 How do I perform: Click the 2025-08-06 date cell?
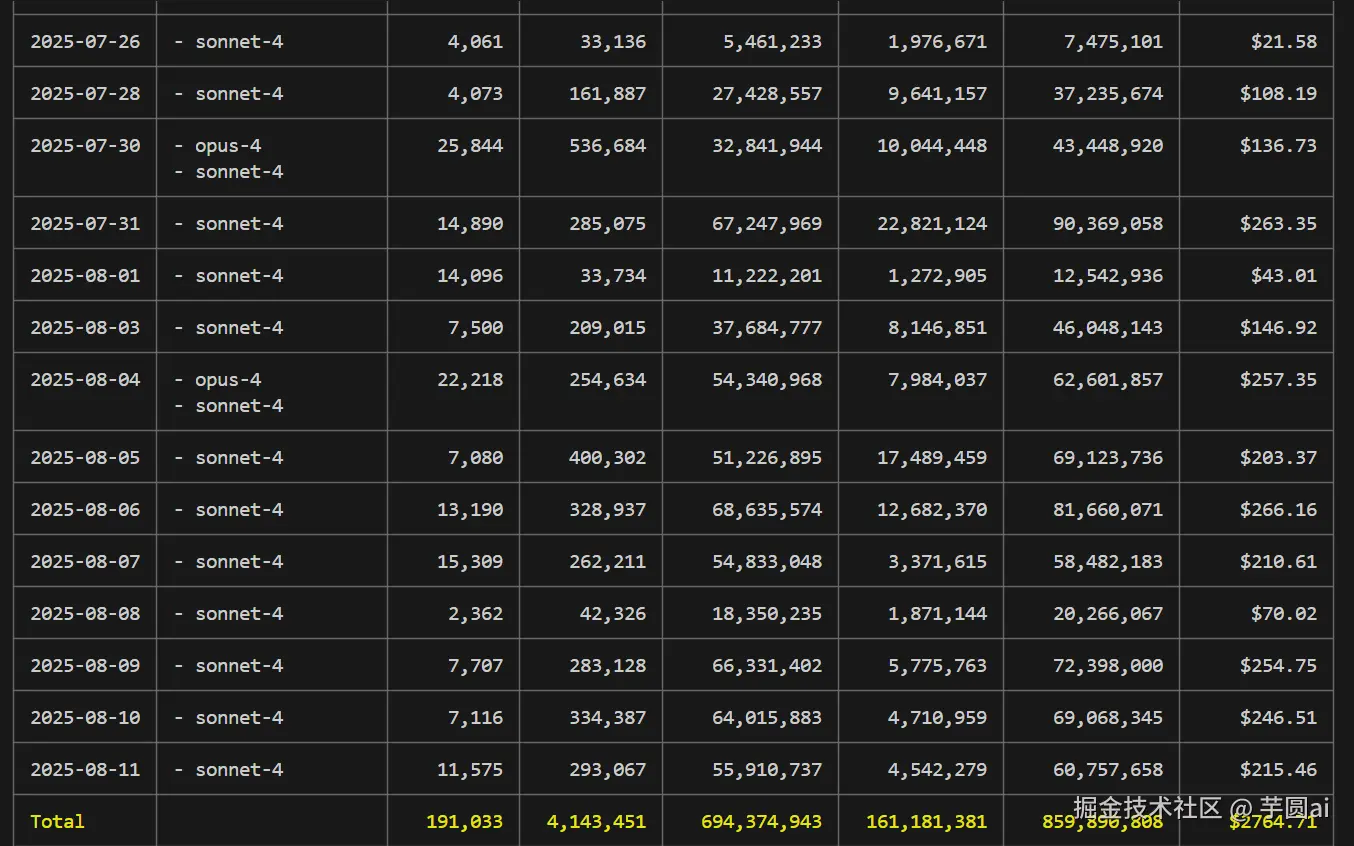tap(85, 510)
